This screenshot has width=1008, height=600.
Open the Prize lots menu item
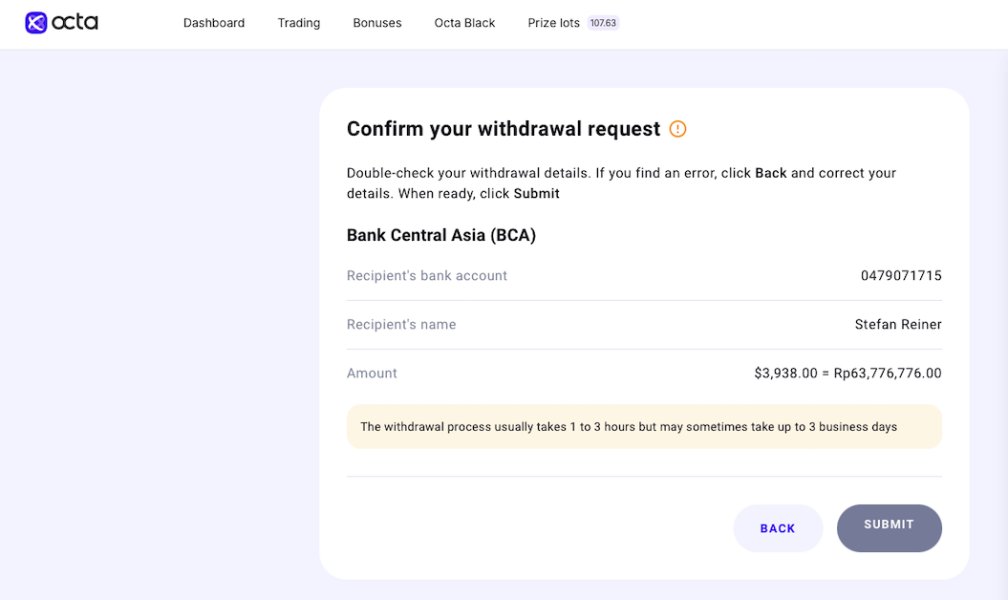coord(554,23)
